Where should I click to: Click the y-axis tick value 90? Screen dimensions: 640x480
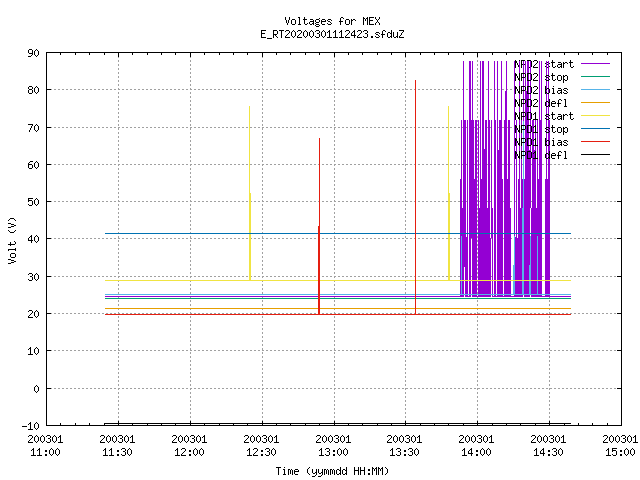[x=33, y=53]
